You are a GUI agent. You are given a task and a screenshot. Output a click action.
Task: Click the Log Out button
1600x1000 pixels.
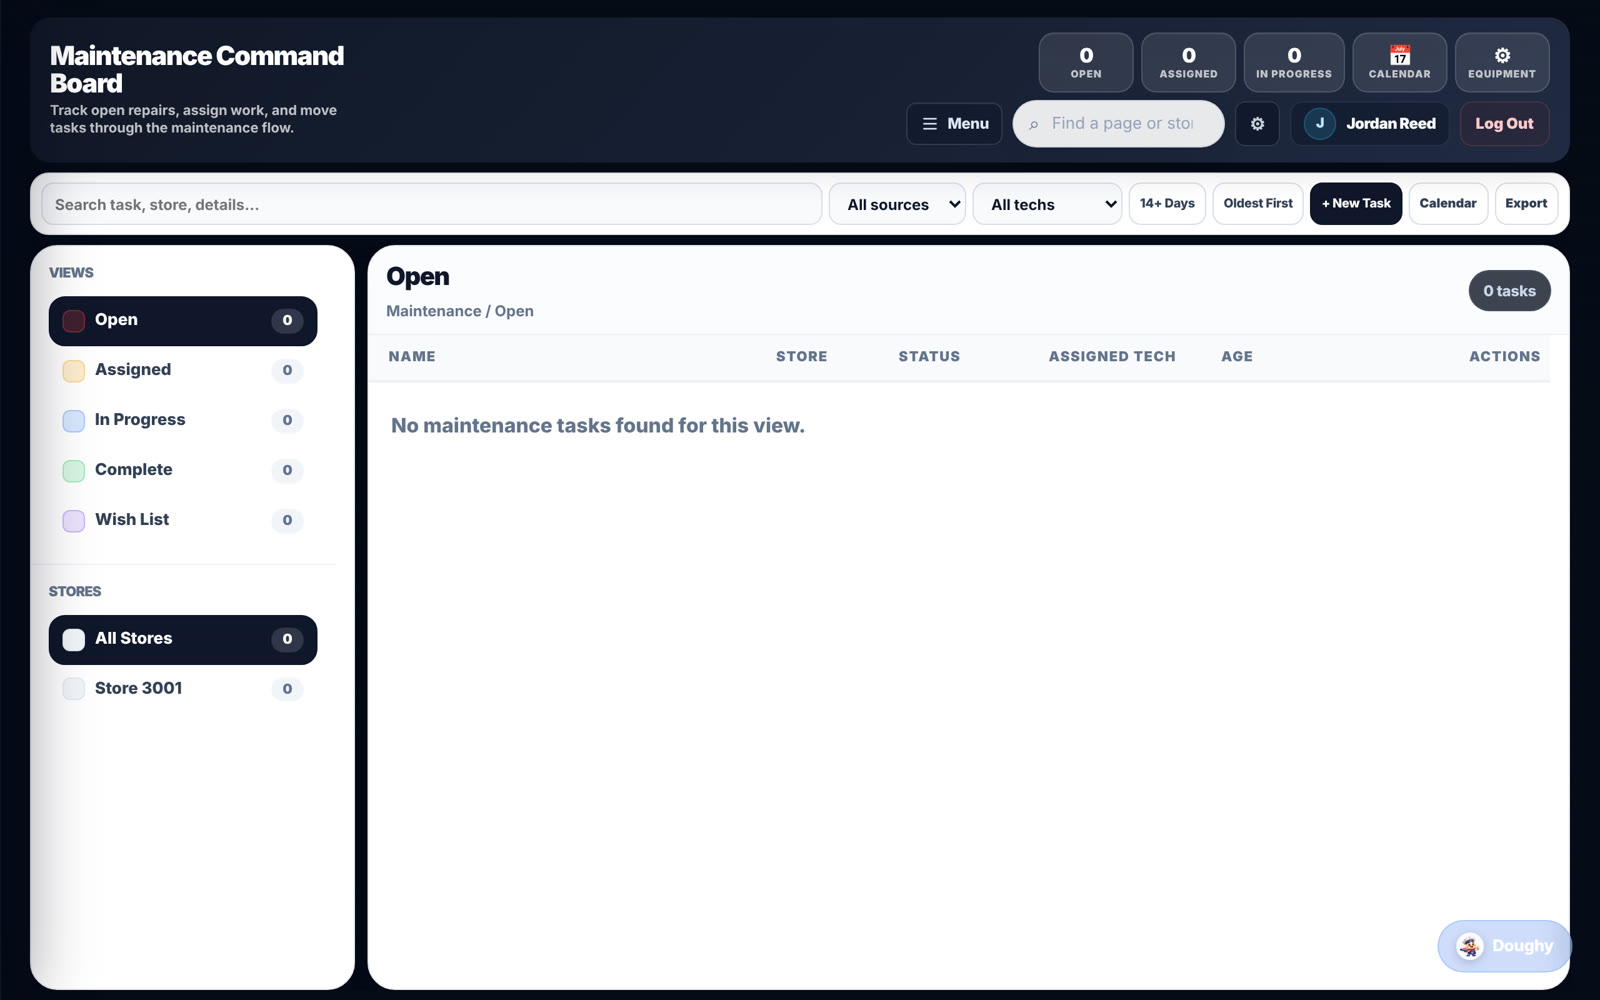coord(1504,124)
